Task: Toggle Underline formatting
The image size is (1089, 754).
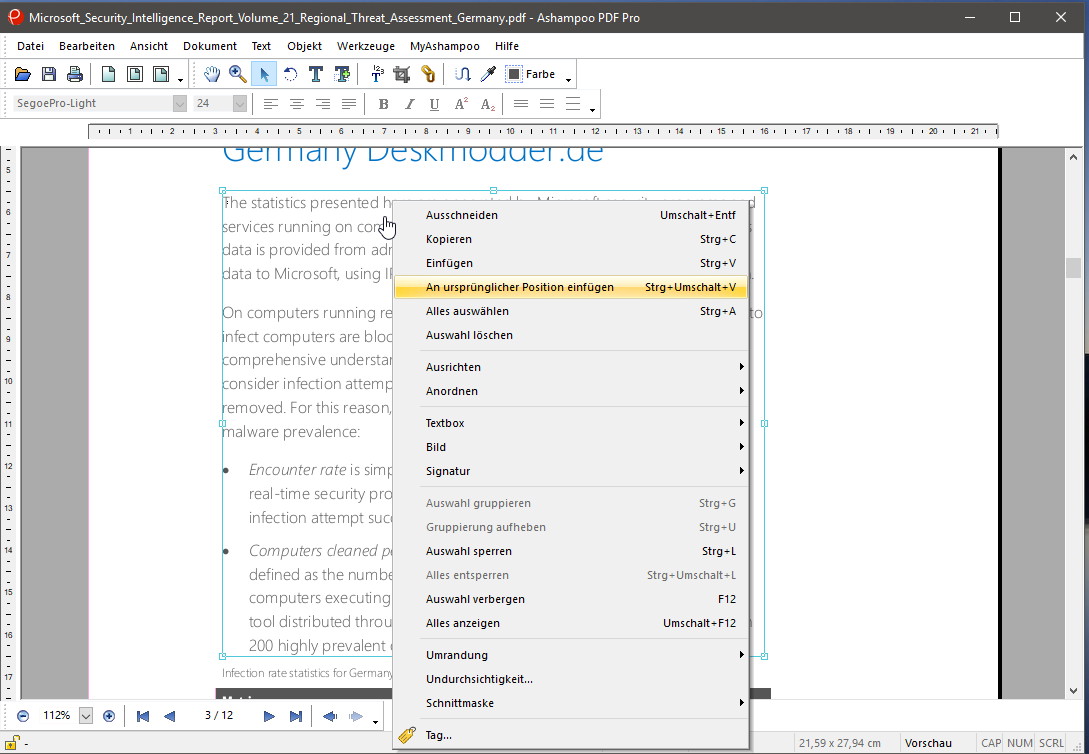Action: click(435, 104)
